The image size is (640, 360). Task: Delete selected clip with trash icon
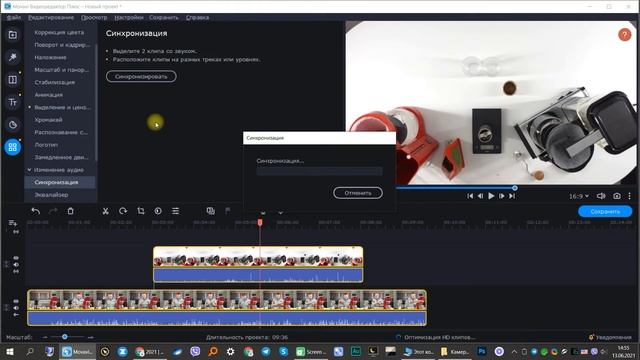[71, 211]
